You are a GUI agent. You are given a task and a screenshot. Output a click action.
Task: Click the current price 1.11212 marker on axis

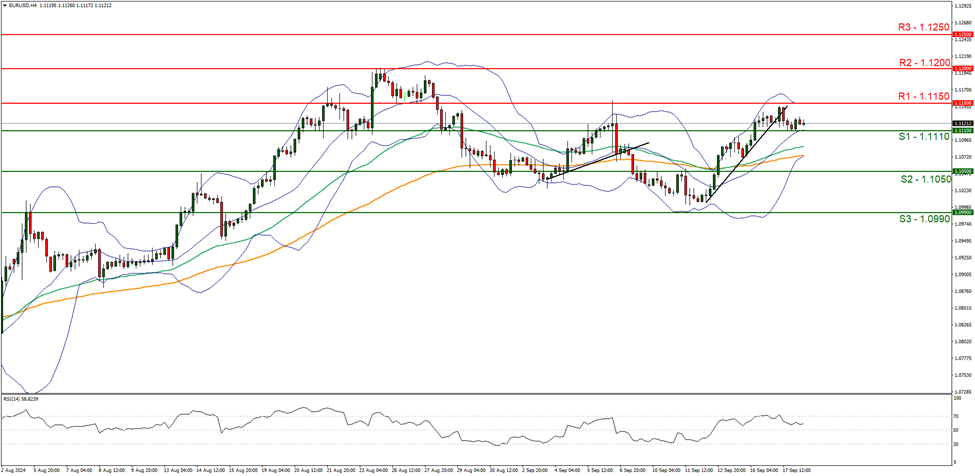[x=963, y=124]
